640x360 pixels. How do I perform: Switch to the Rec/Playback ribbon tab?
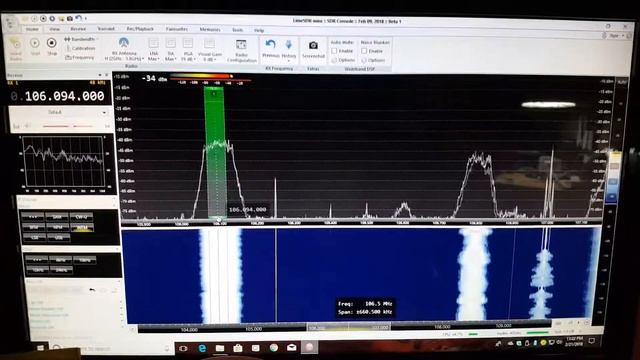pos(140,29)
